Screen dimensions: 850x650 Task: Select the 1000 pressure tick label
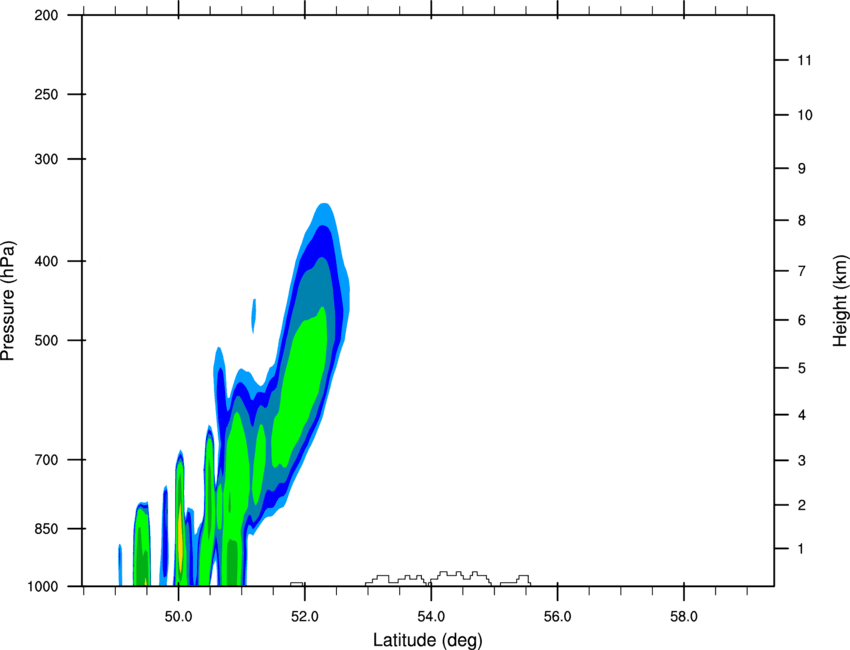coord(42,587)
